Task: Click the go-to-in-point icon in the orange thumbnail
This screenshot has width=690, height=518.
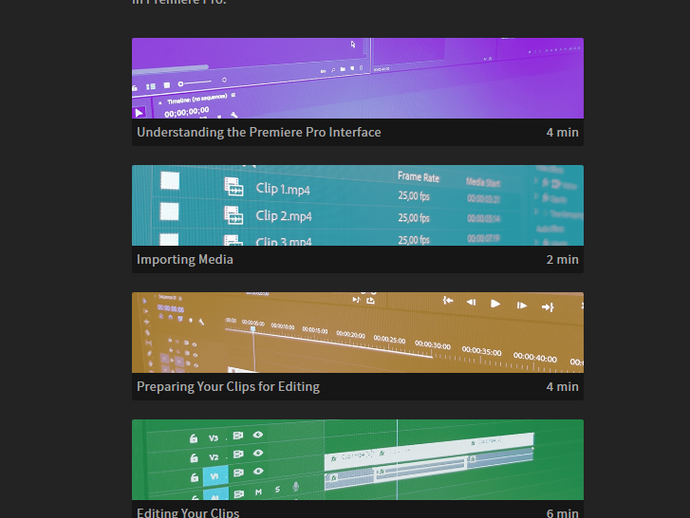Action: [x=448, y=301]
